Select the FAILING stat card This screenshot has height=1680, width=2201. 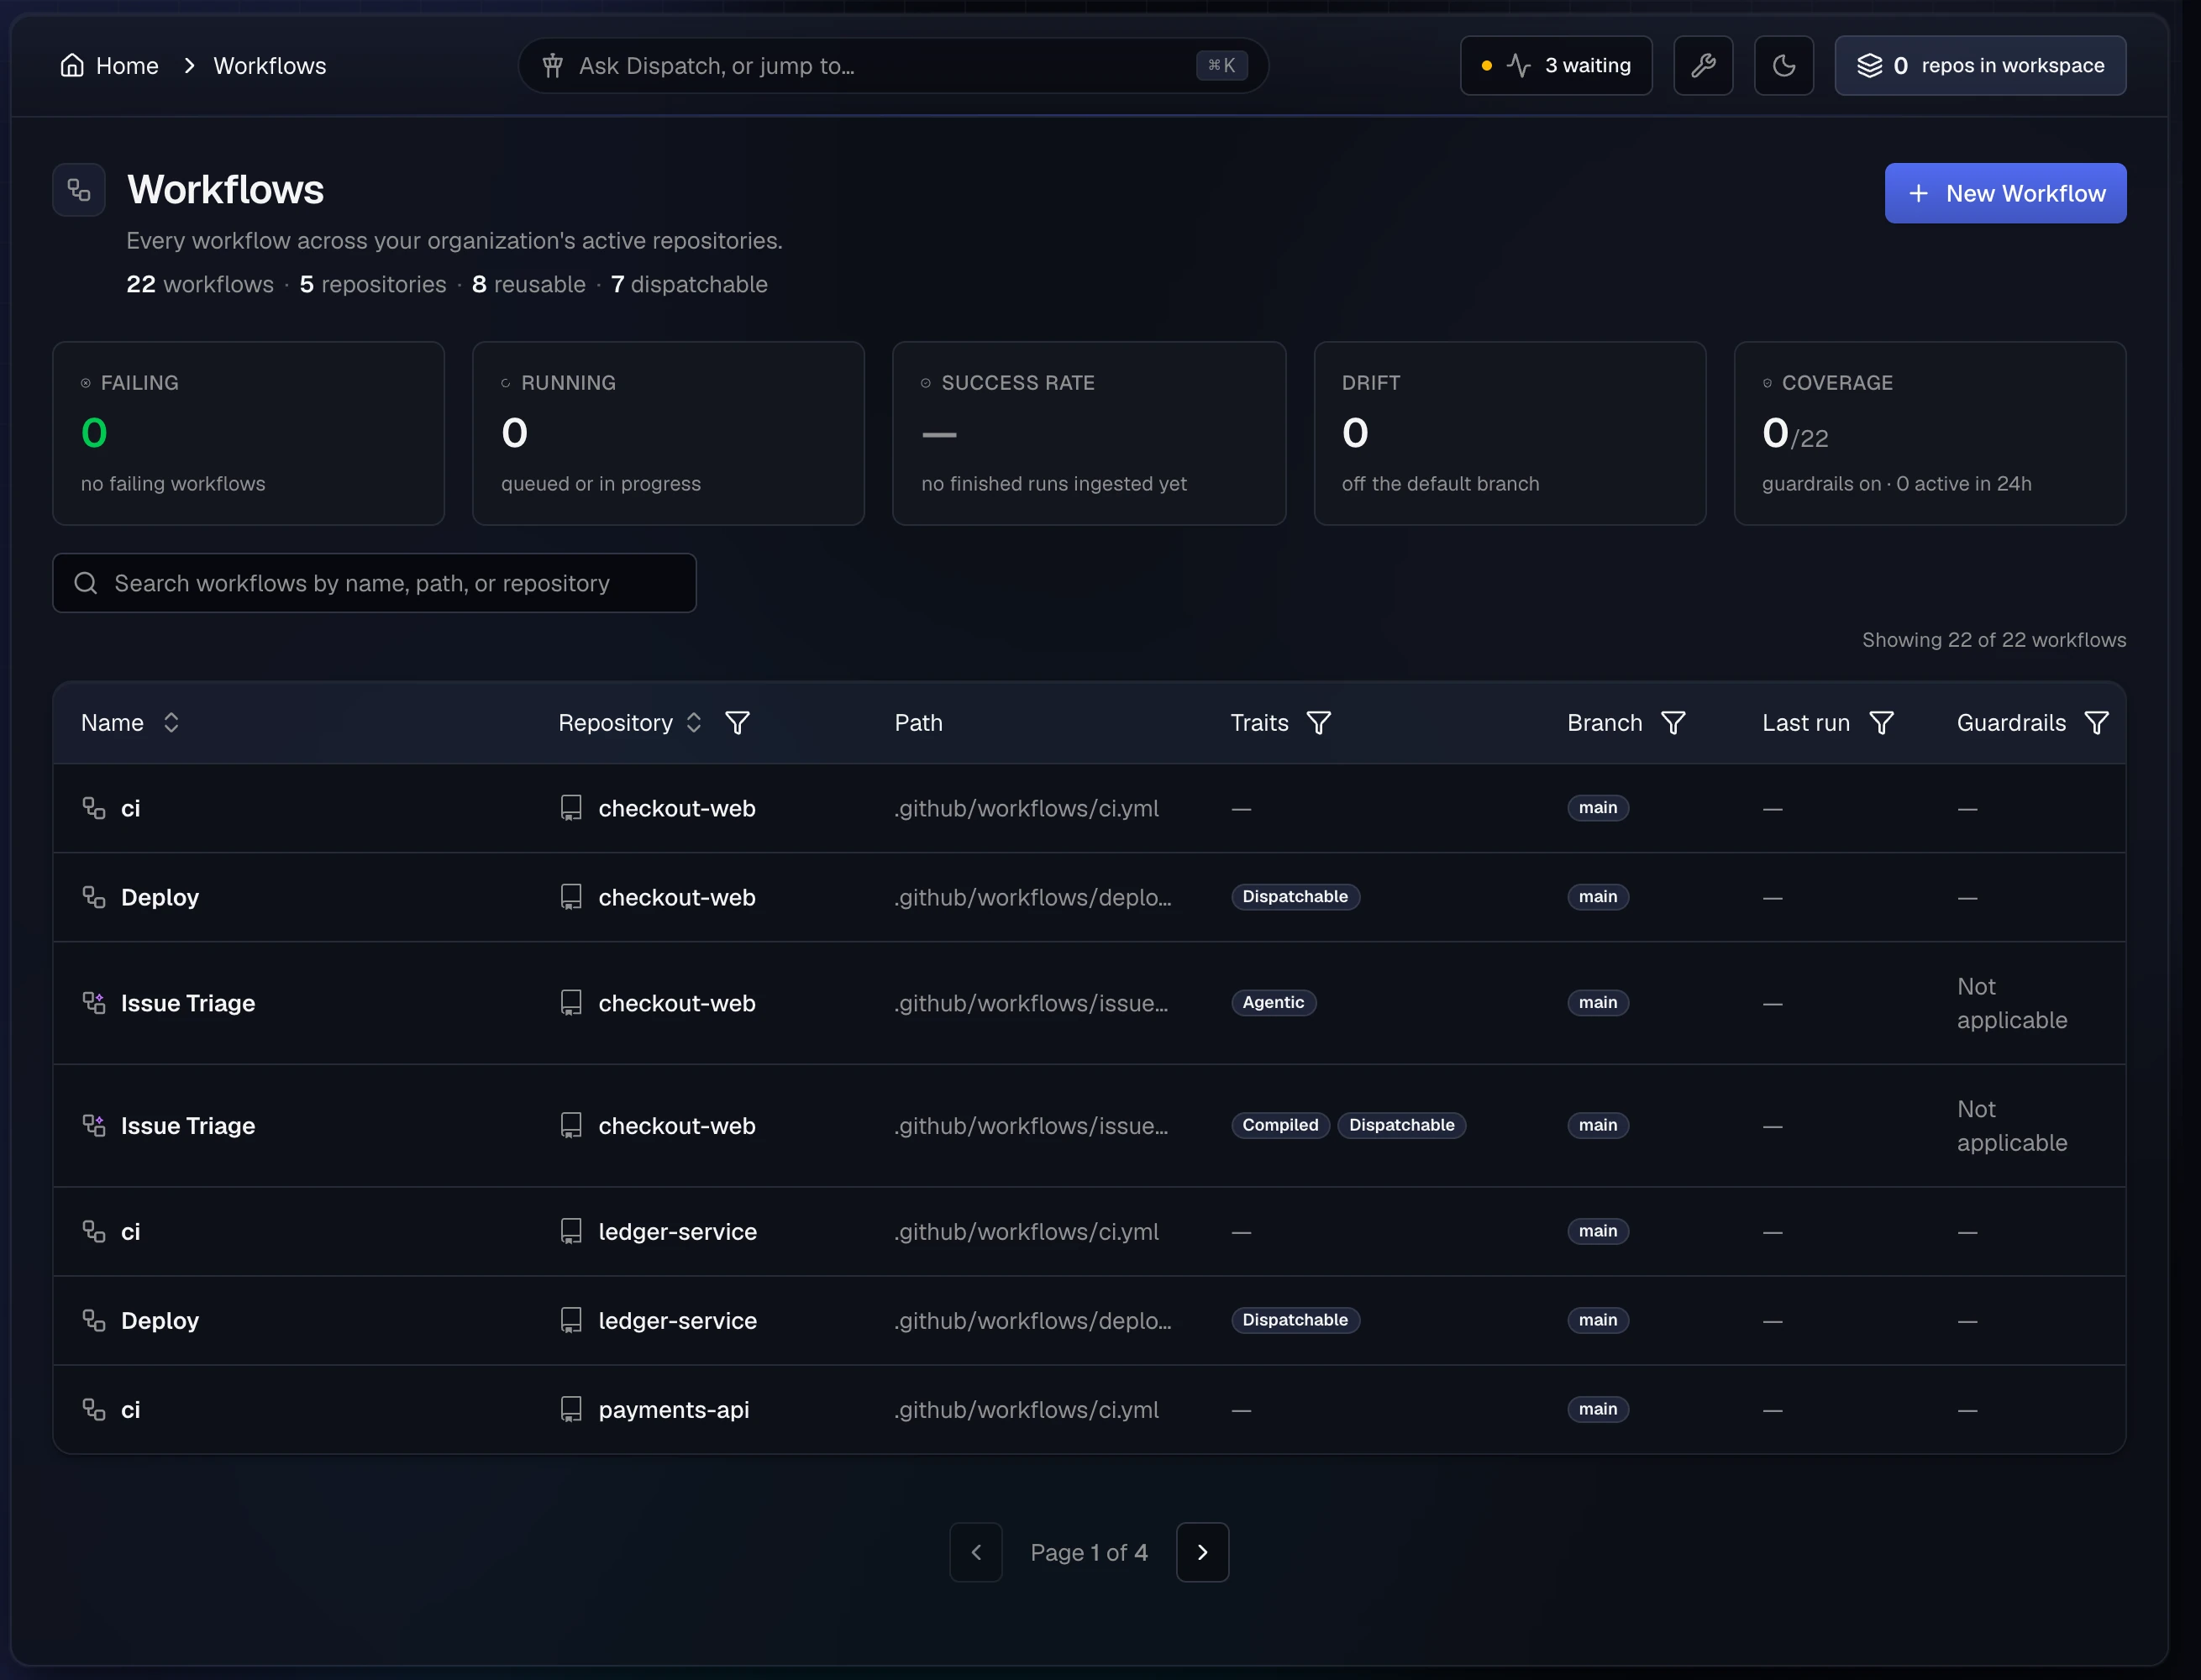pos(249,433)
